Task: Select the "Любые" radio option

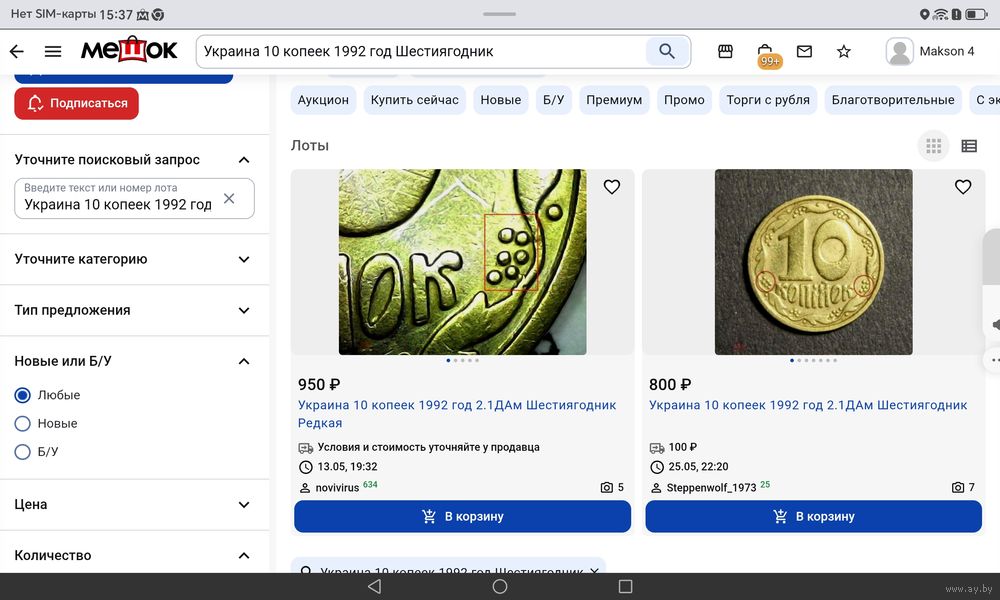Action: point(23,395)
